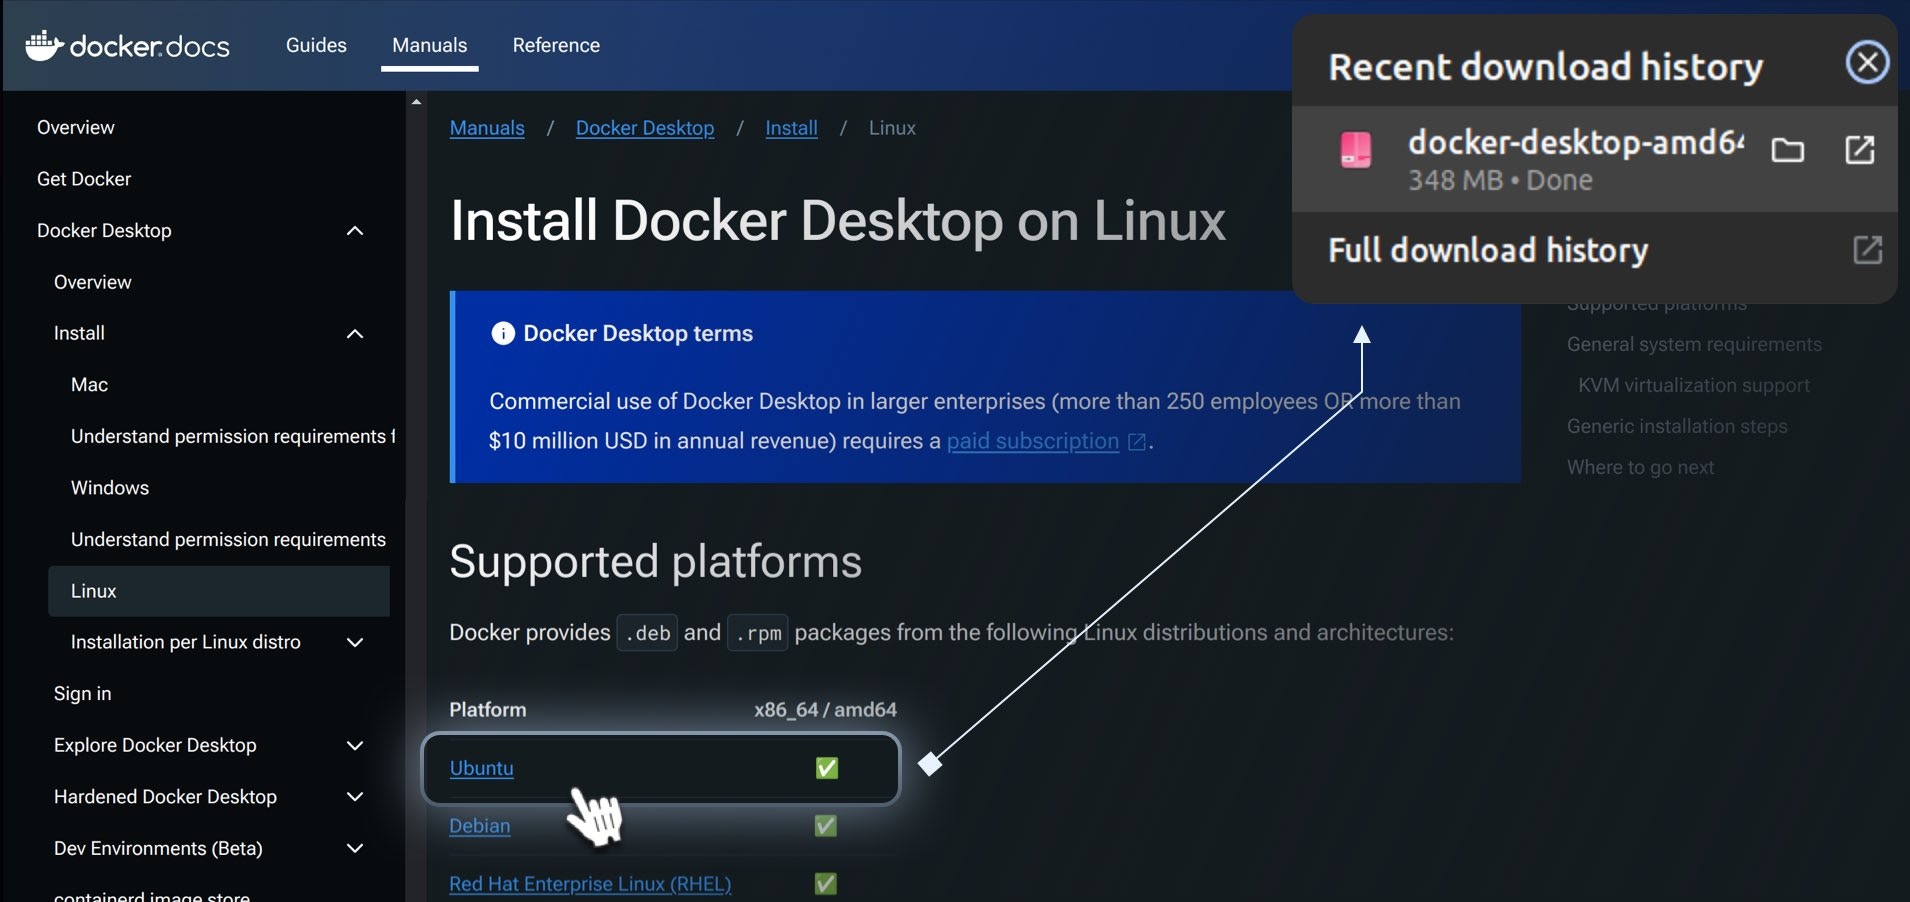Click external link icon after paid subscription

pos(1137,442)
